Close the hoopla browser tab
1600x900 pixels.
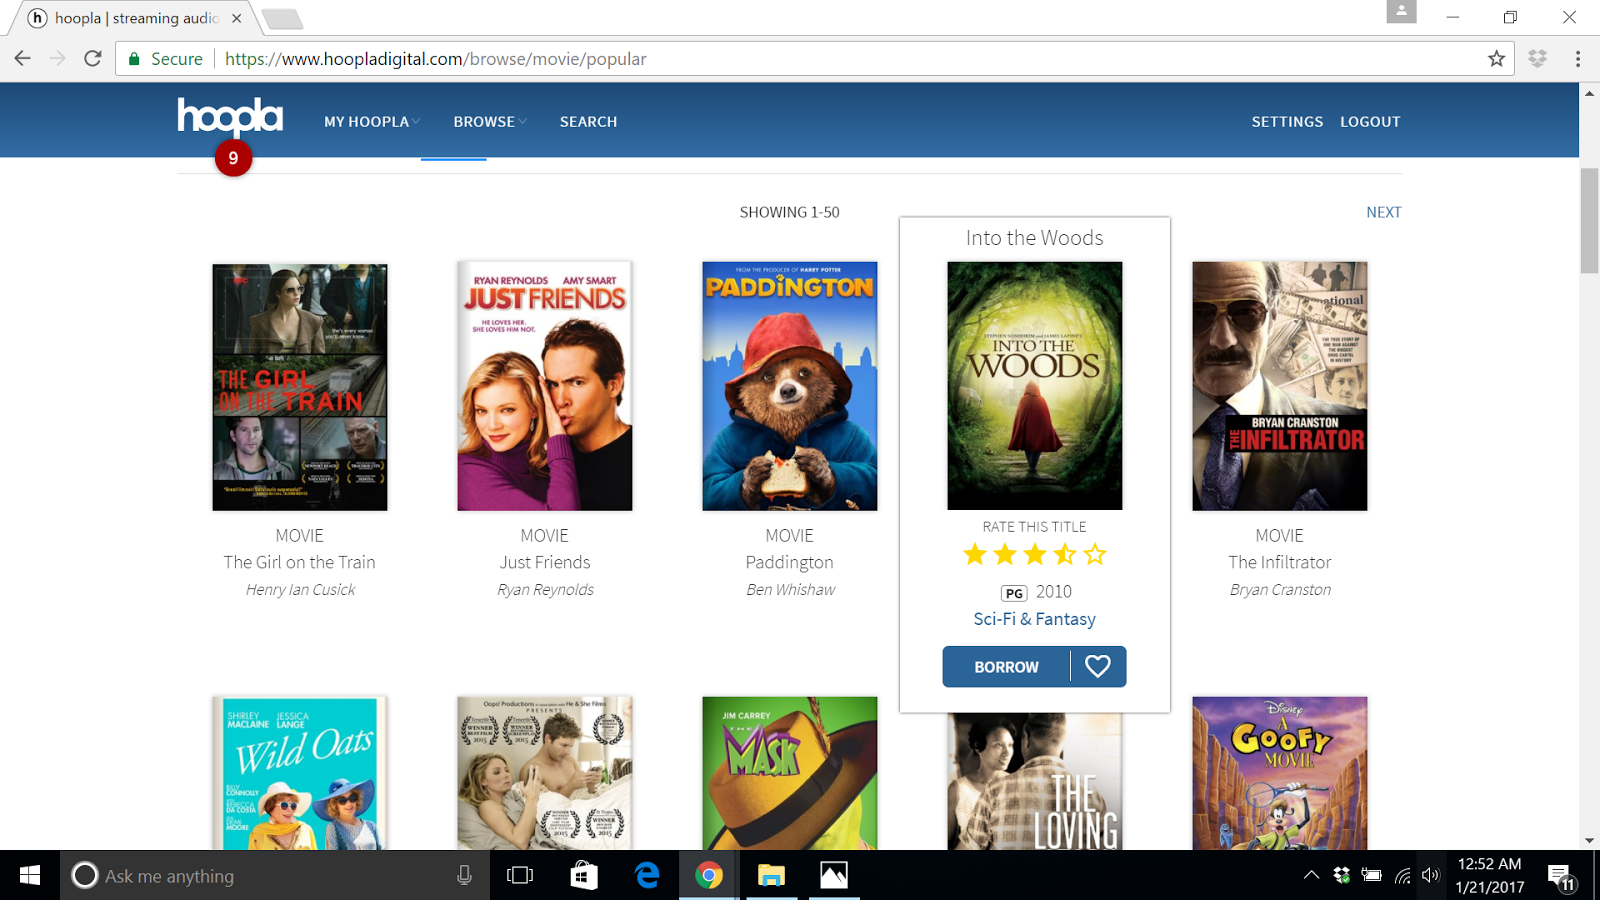pyautogui.click(x=236, y=18)
